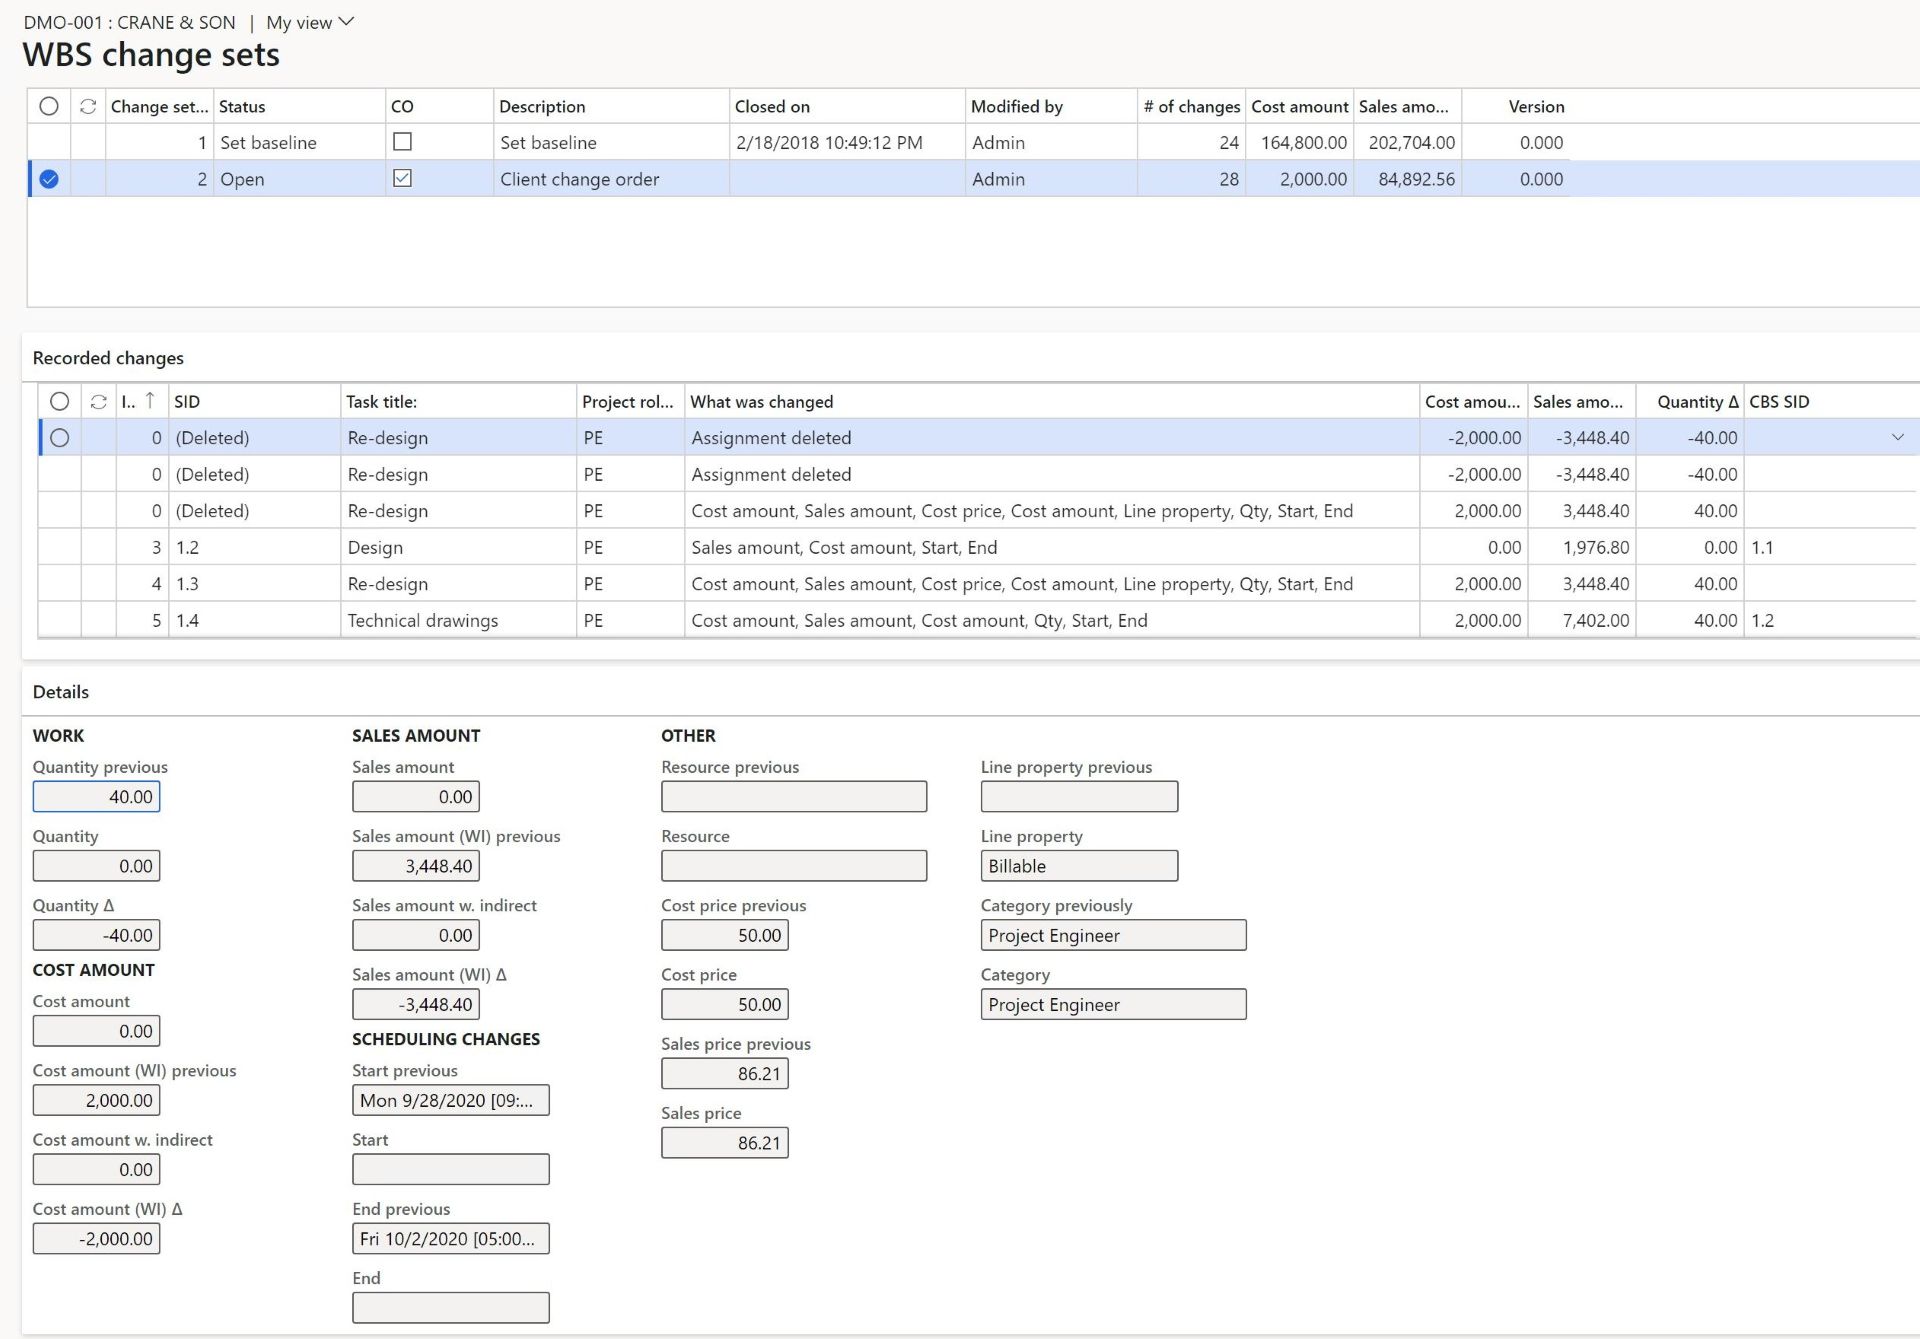Image resolution: width=1920 pixels, height=1339 pixels.
Task: Click the empty Resource field
Action: [x=794, y=866]
